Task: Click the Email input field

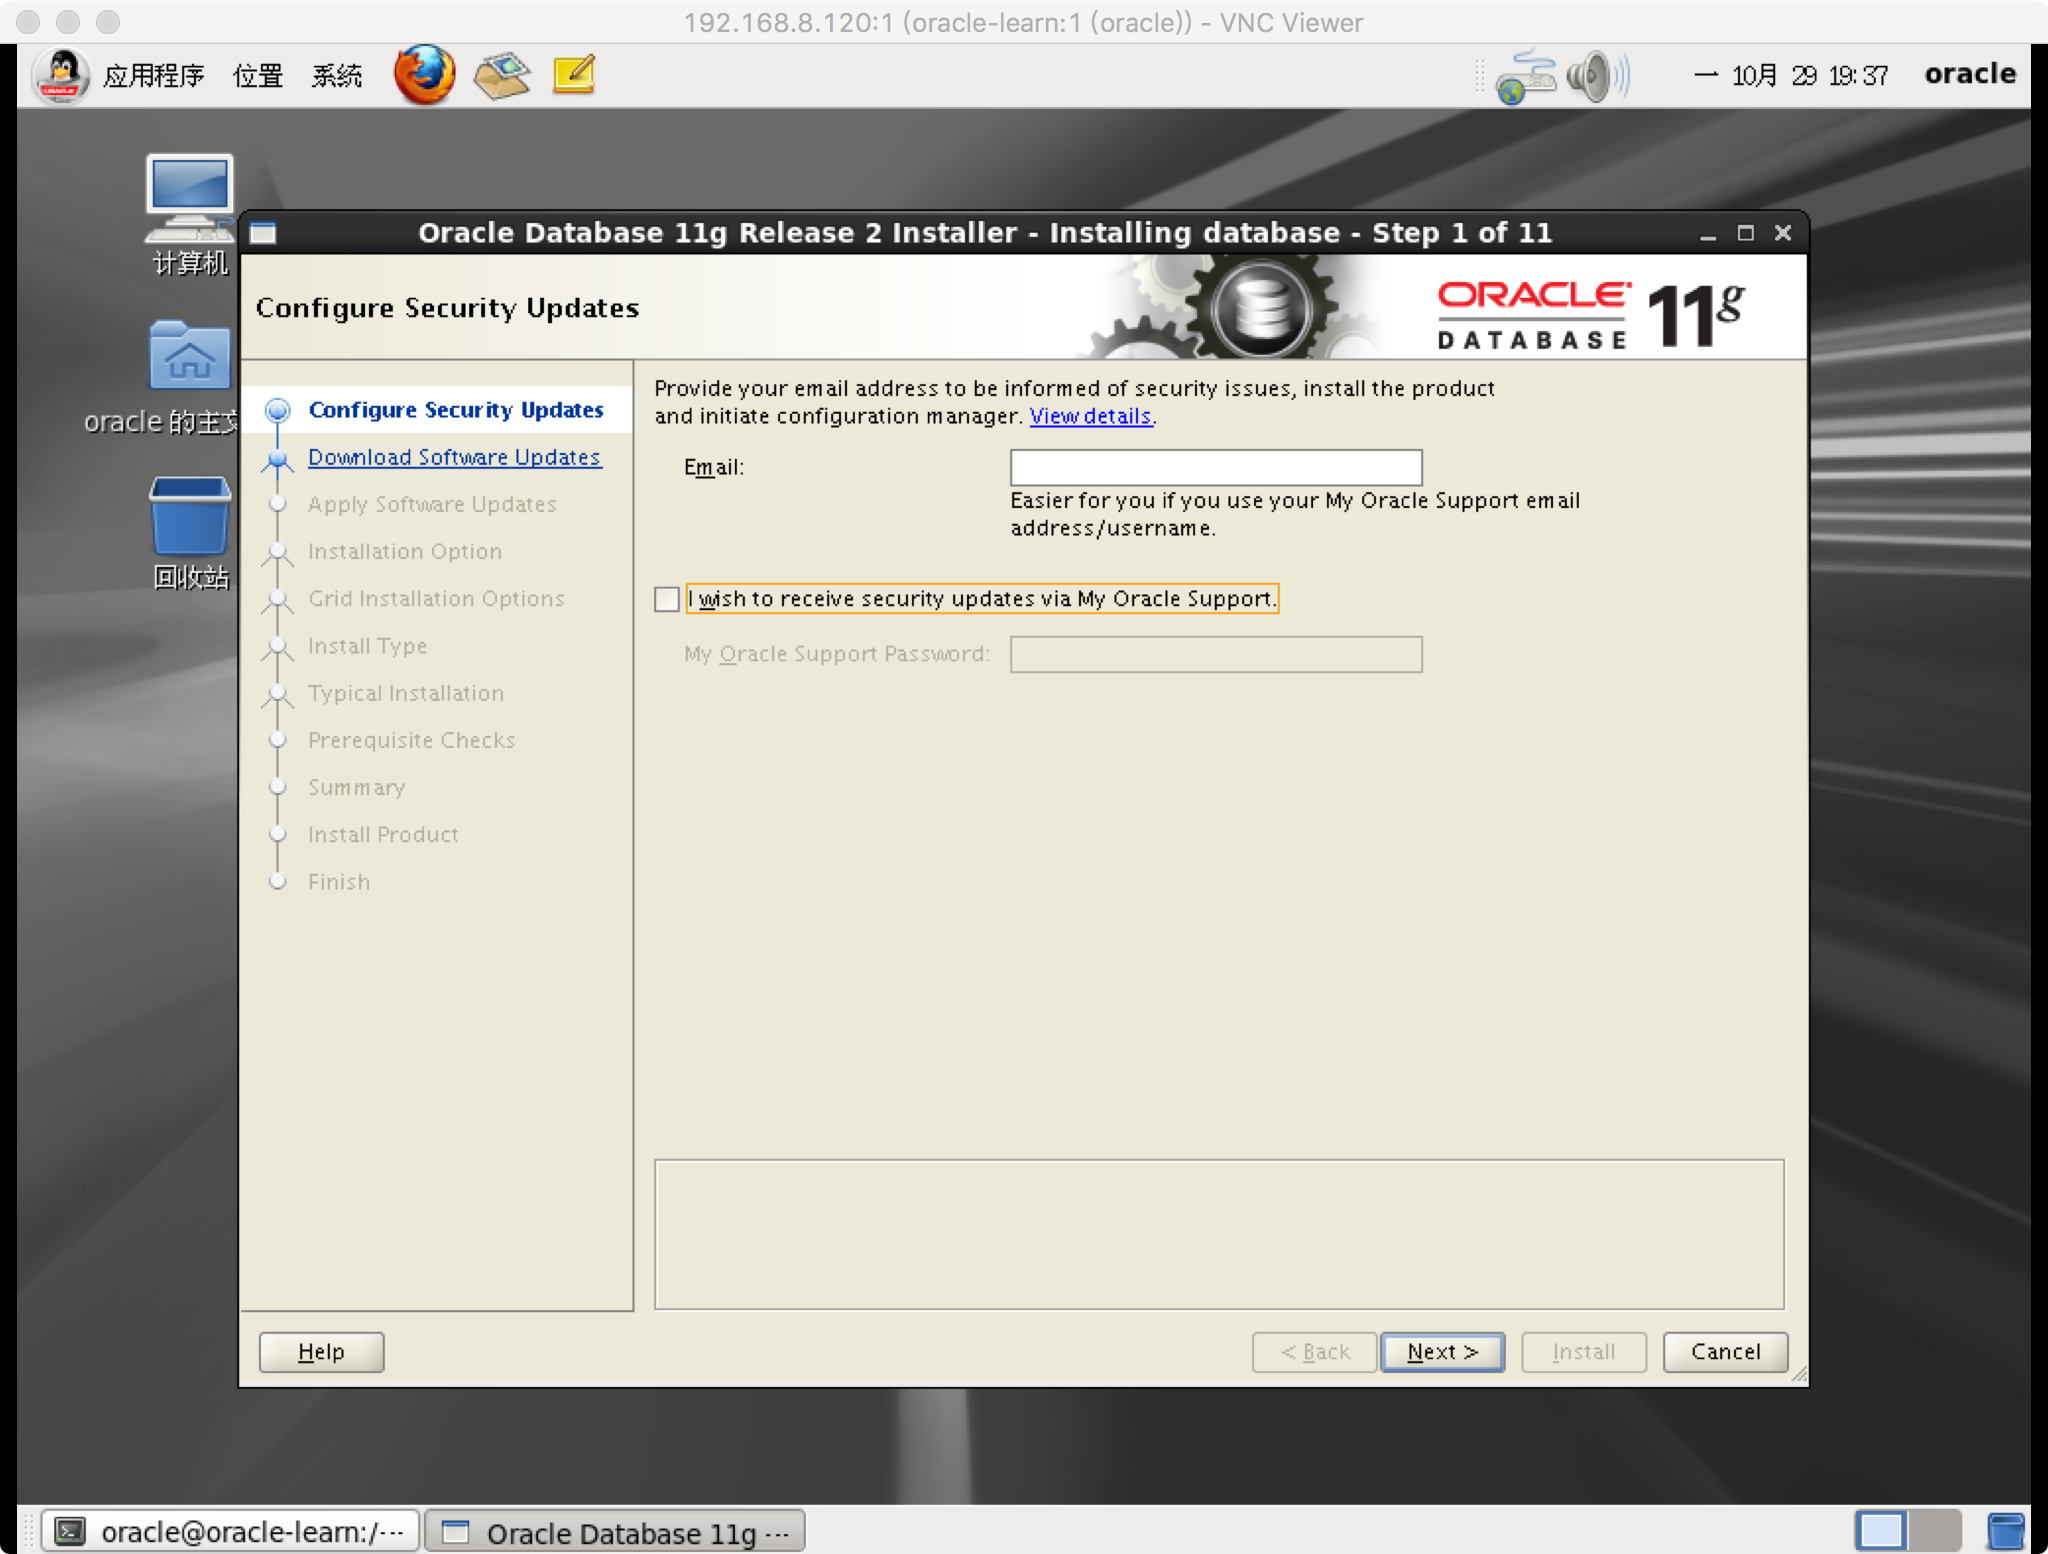Action: point(1216,465)
